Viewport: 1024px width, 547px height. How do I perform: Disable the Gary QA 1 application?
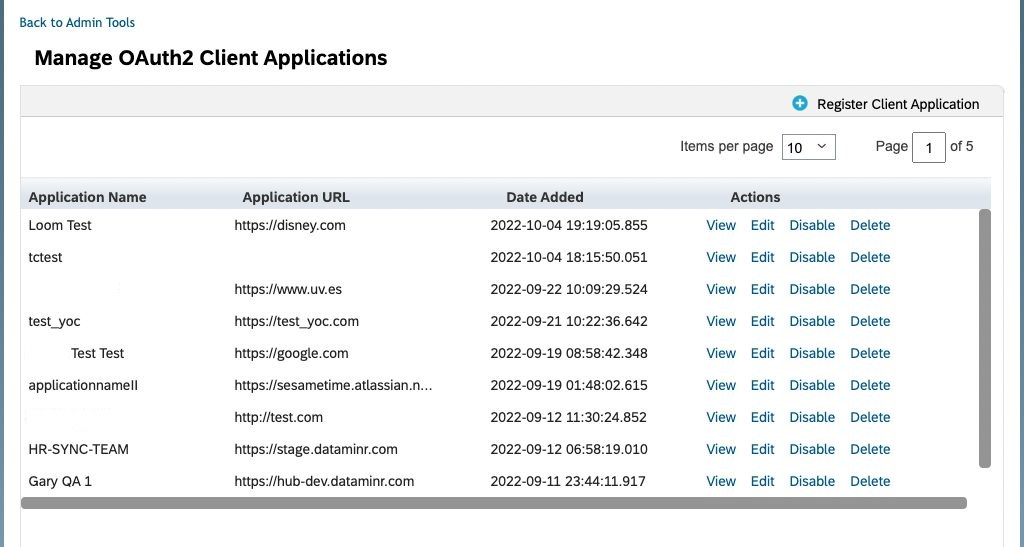coord(812,481)
